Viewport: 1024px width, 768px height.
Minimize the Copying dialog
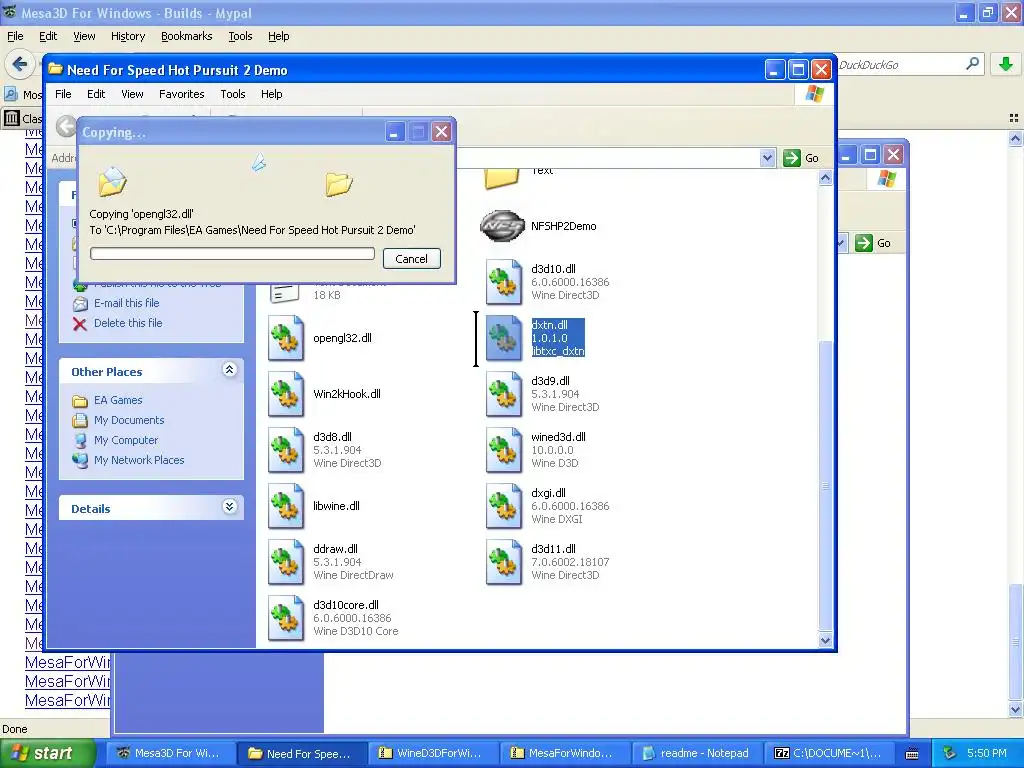(x=394, y=133)
